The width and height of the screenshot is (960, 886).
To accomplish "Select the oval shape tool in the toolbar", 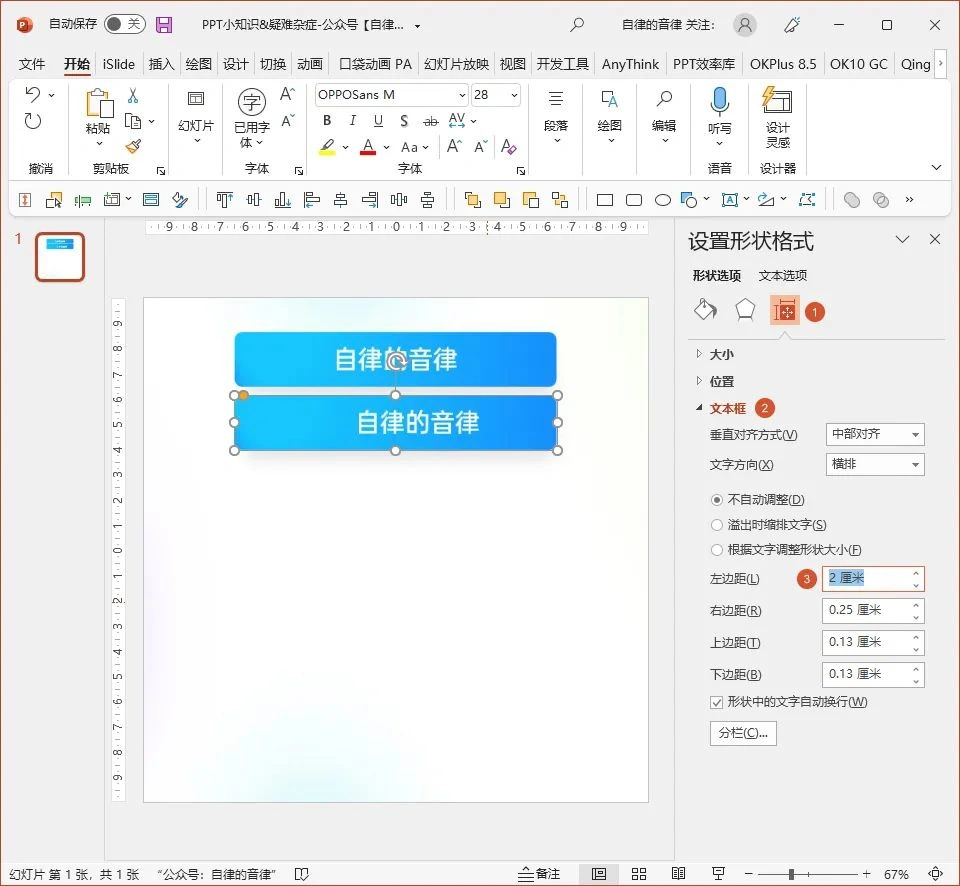I will pyautogui.click(x=662, y=199).
